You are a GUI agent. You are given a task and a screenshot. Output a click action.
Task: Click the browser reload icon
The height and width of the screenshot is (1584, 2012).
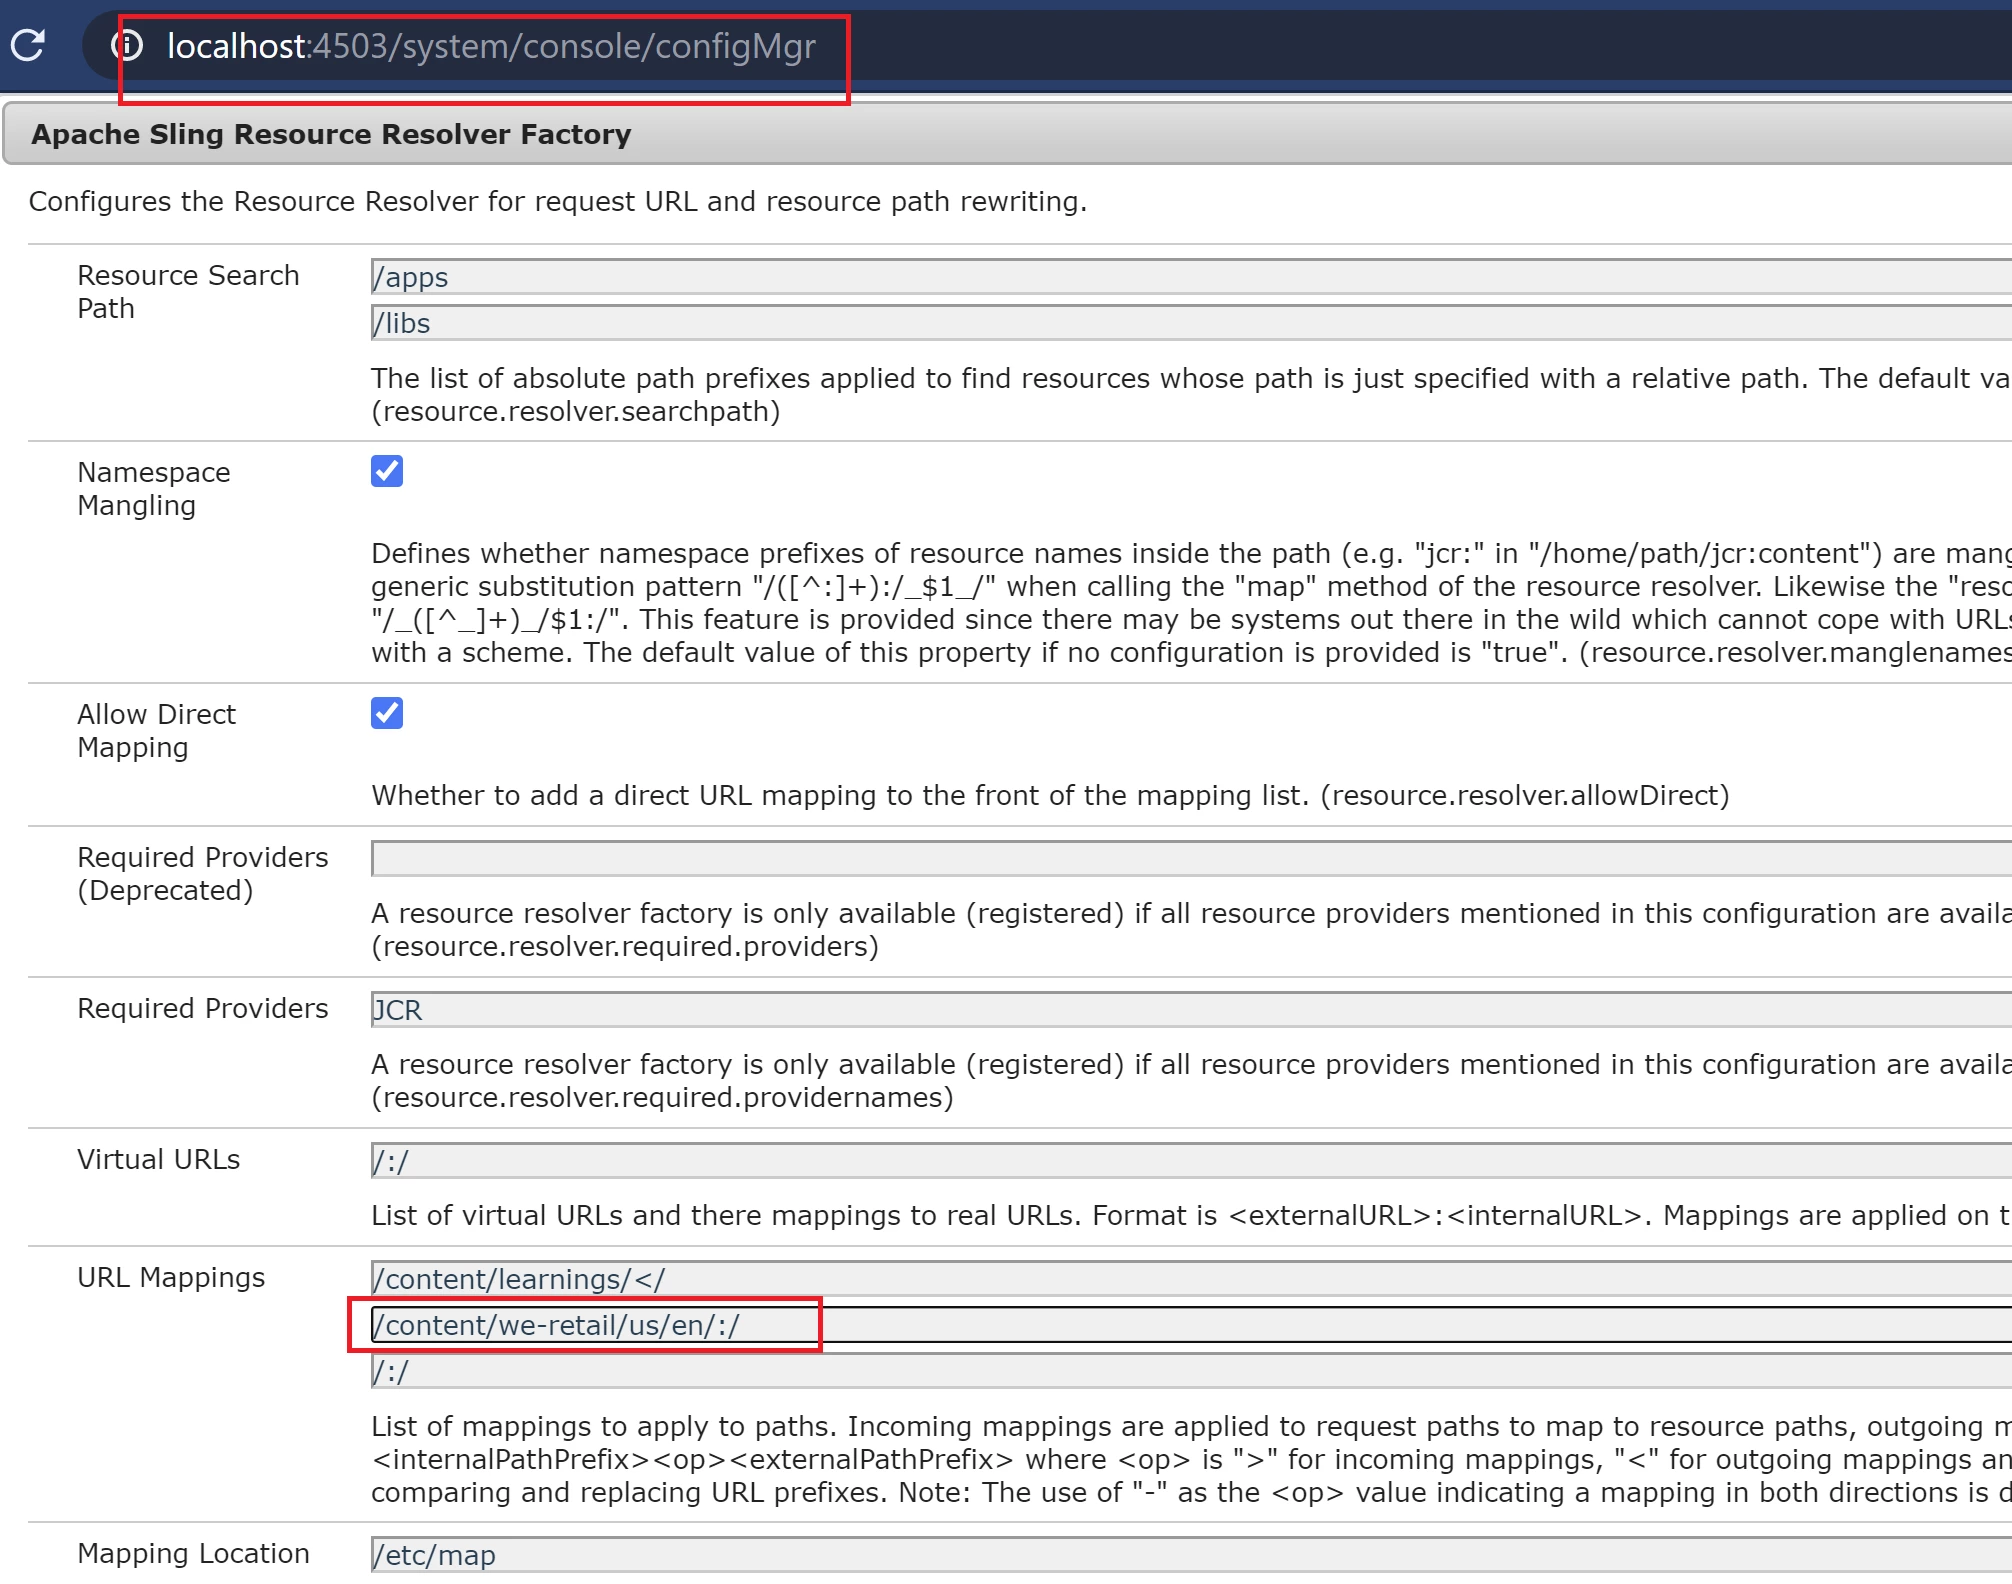coord(28,45)
